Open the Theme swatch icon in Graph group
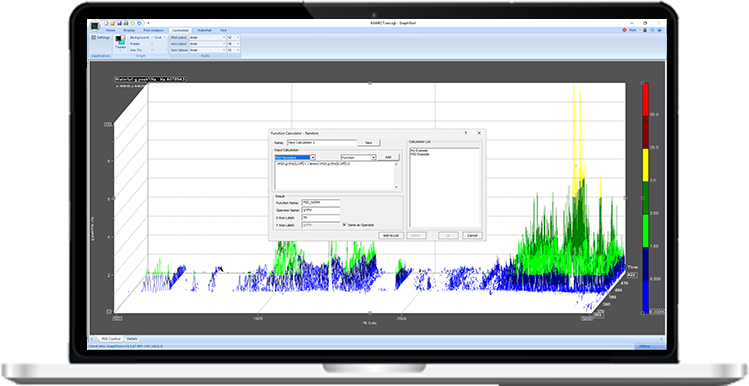Image resolution: width=749 pixels, height=386 pixels. (120, 41)
